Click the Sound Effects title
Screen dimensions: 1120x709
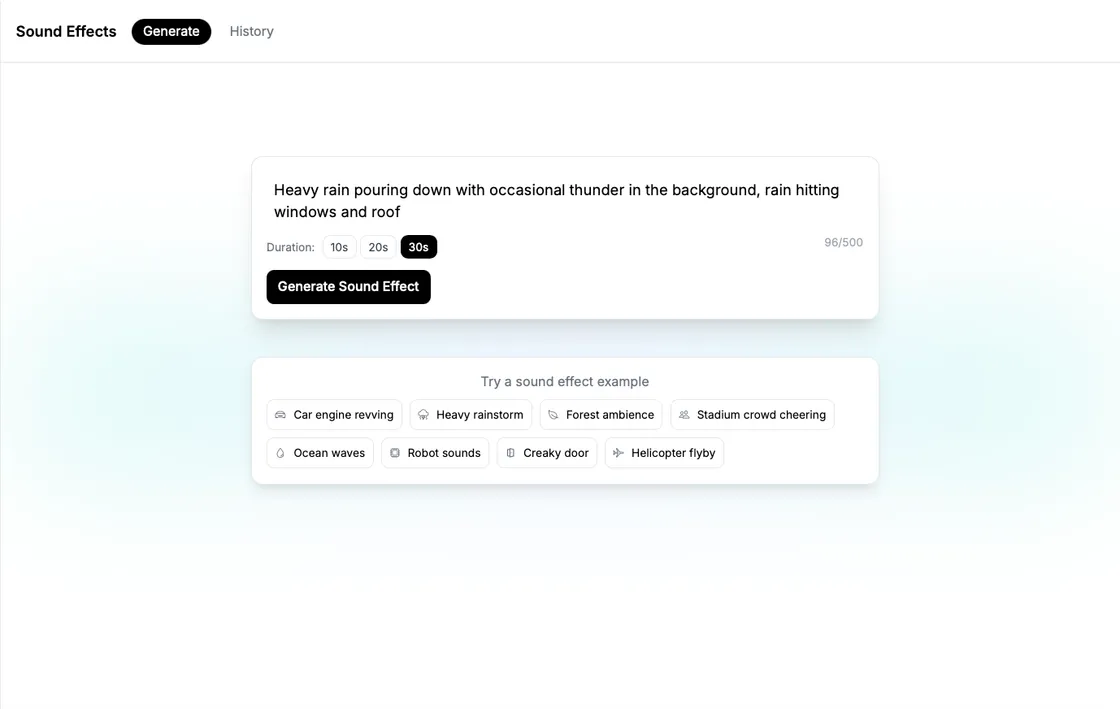pyautogui.click(x=66, y=32)
